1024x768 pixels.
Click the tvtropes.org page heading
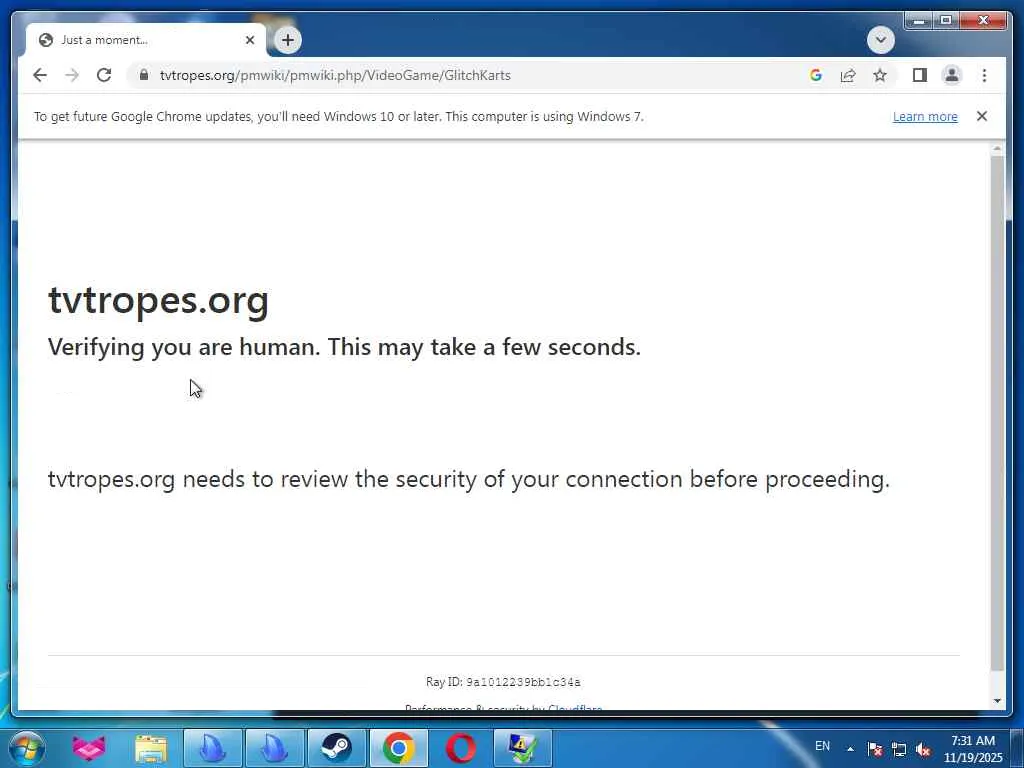pyautogui.click(x=158, y=300)
